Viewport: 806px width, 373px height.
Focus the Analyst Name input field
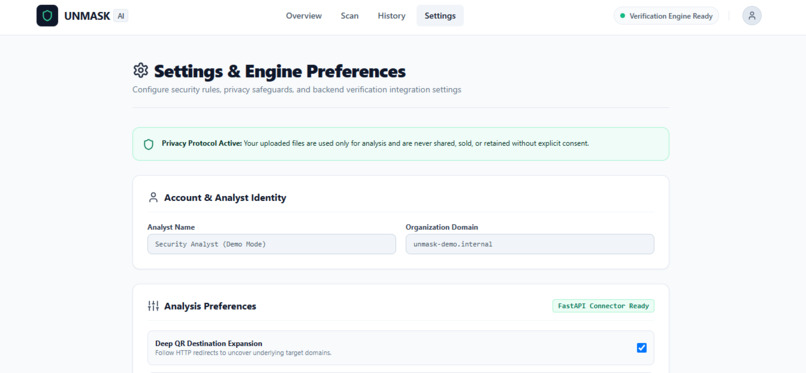pyautogui.click(x=271, y=244)
